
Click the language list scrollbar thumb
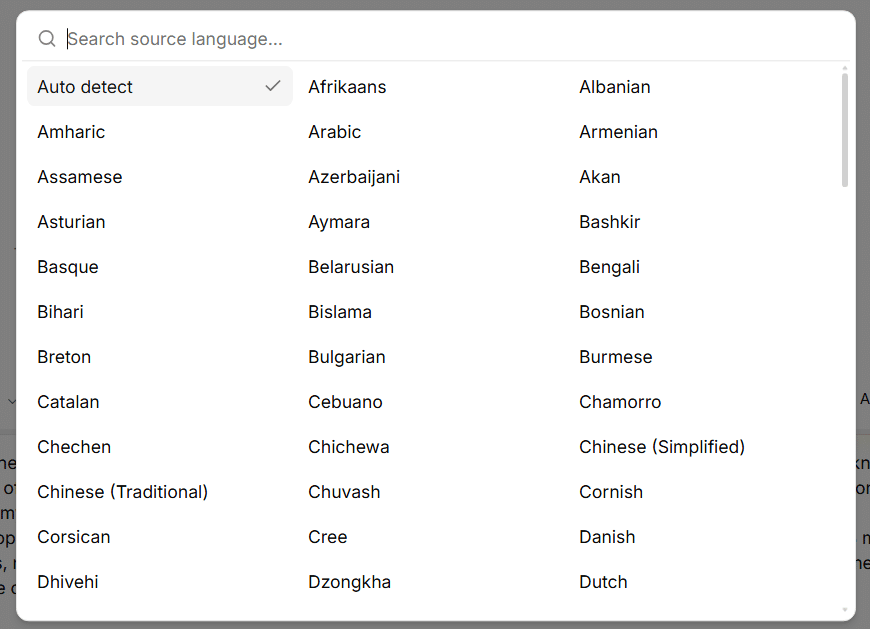point(844,130)
